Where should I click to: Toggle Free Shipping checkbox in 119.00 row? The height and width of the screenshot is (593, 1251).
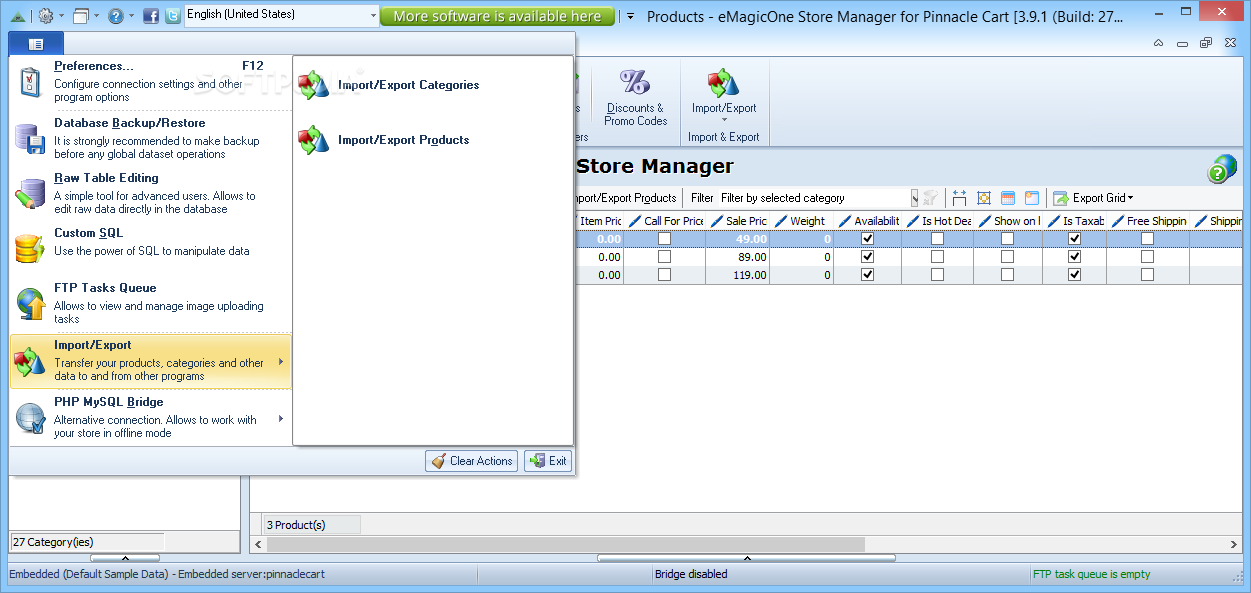[1147, 274]
